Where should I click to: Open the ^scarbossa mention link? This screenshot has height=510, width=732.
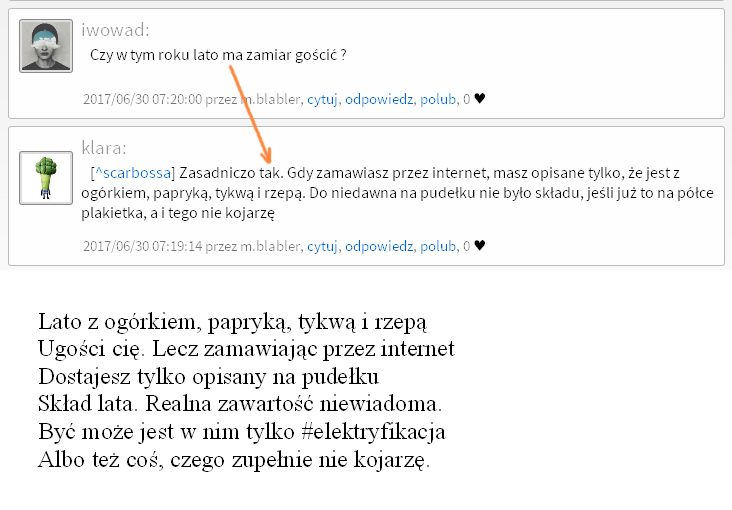(132, 171)
